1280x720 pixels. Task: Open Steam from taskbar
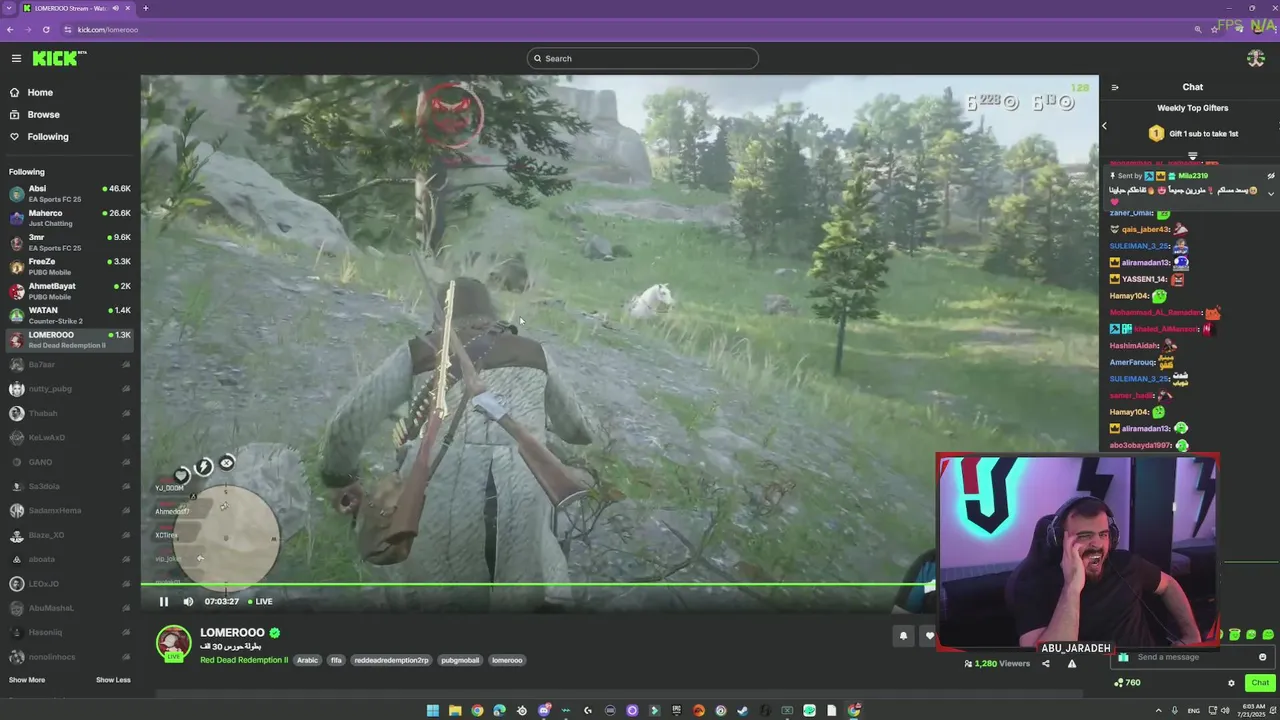pyautogui.click(x=742, y=711)
